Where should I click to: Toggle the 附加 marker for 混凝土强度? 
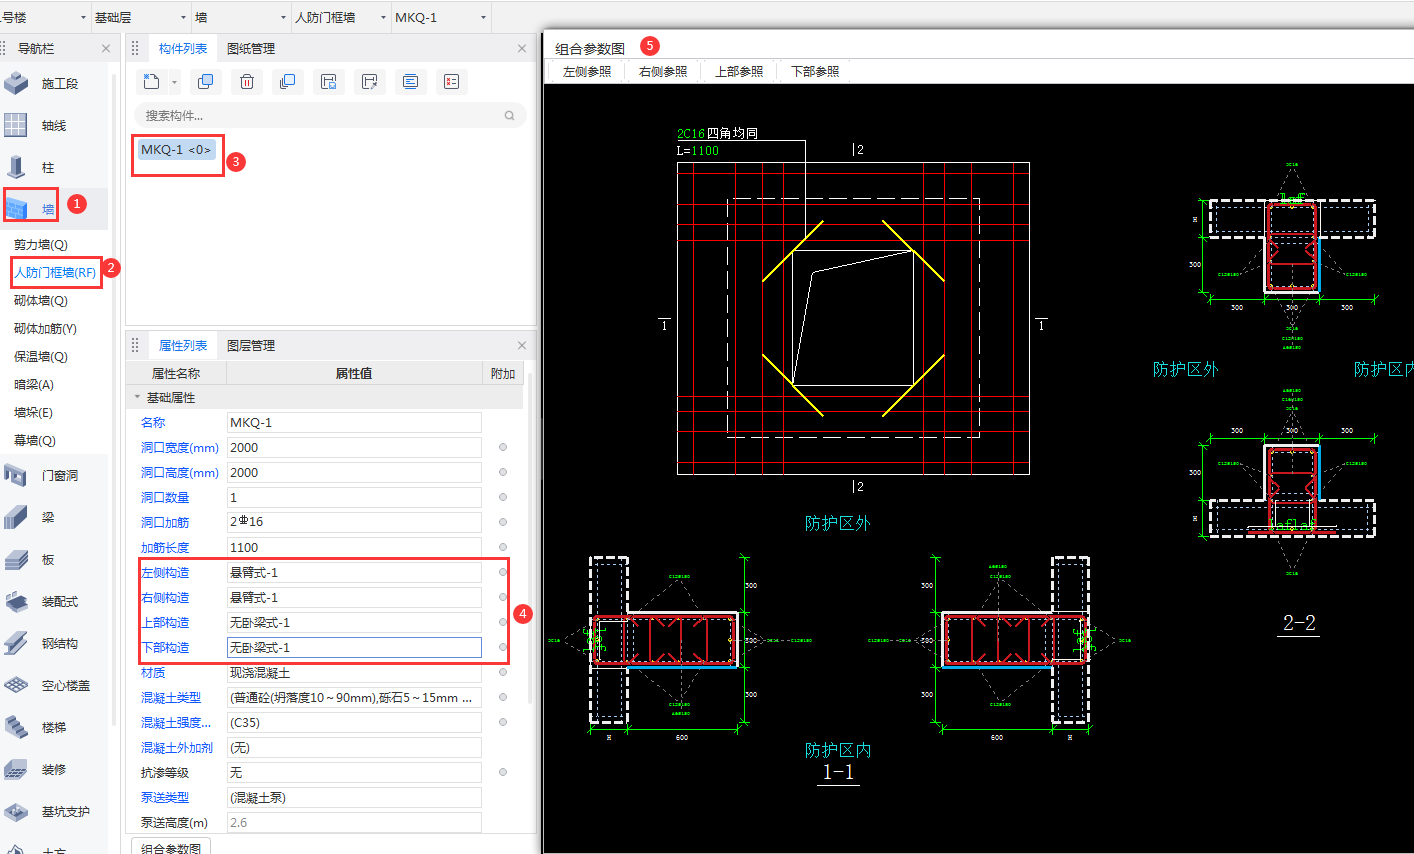[503, 722]
